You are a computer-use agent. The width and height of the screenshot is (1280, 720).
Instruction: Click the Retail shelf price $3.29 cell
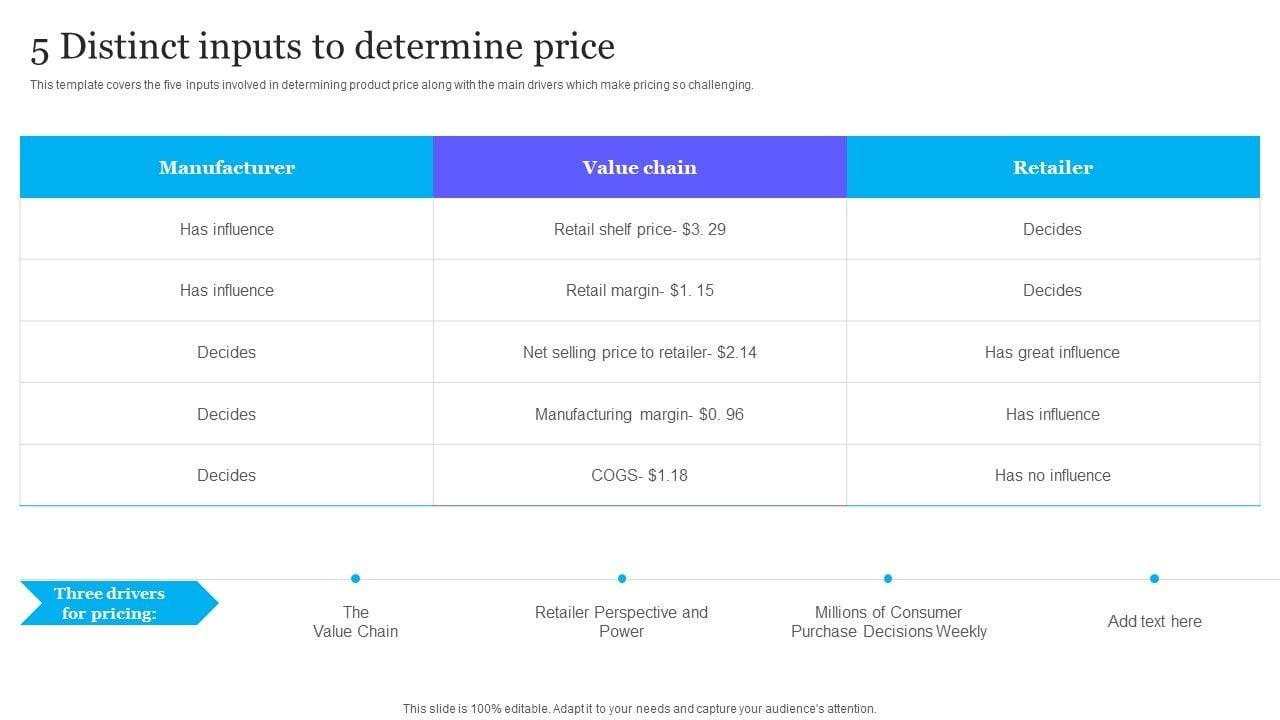[x=640, y=229]
